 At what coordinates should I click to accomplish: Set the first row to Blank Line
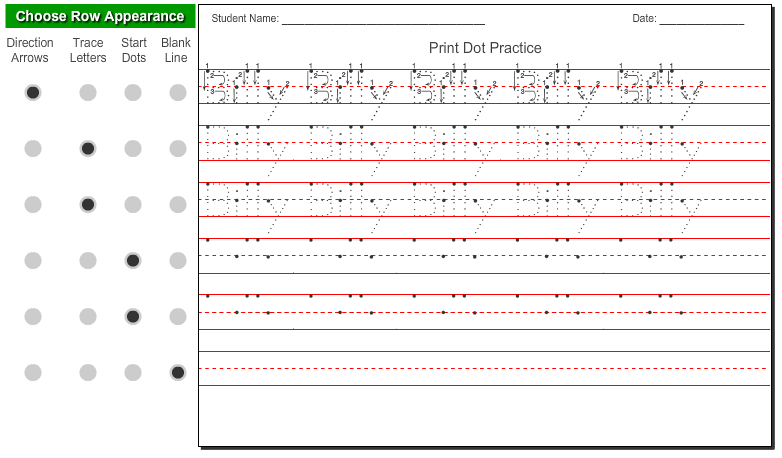(178, 92)
